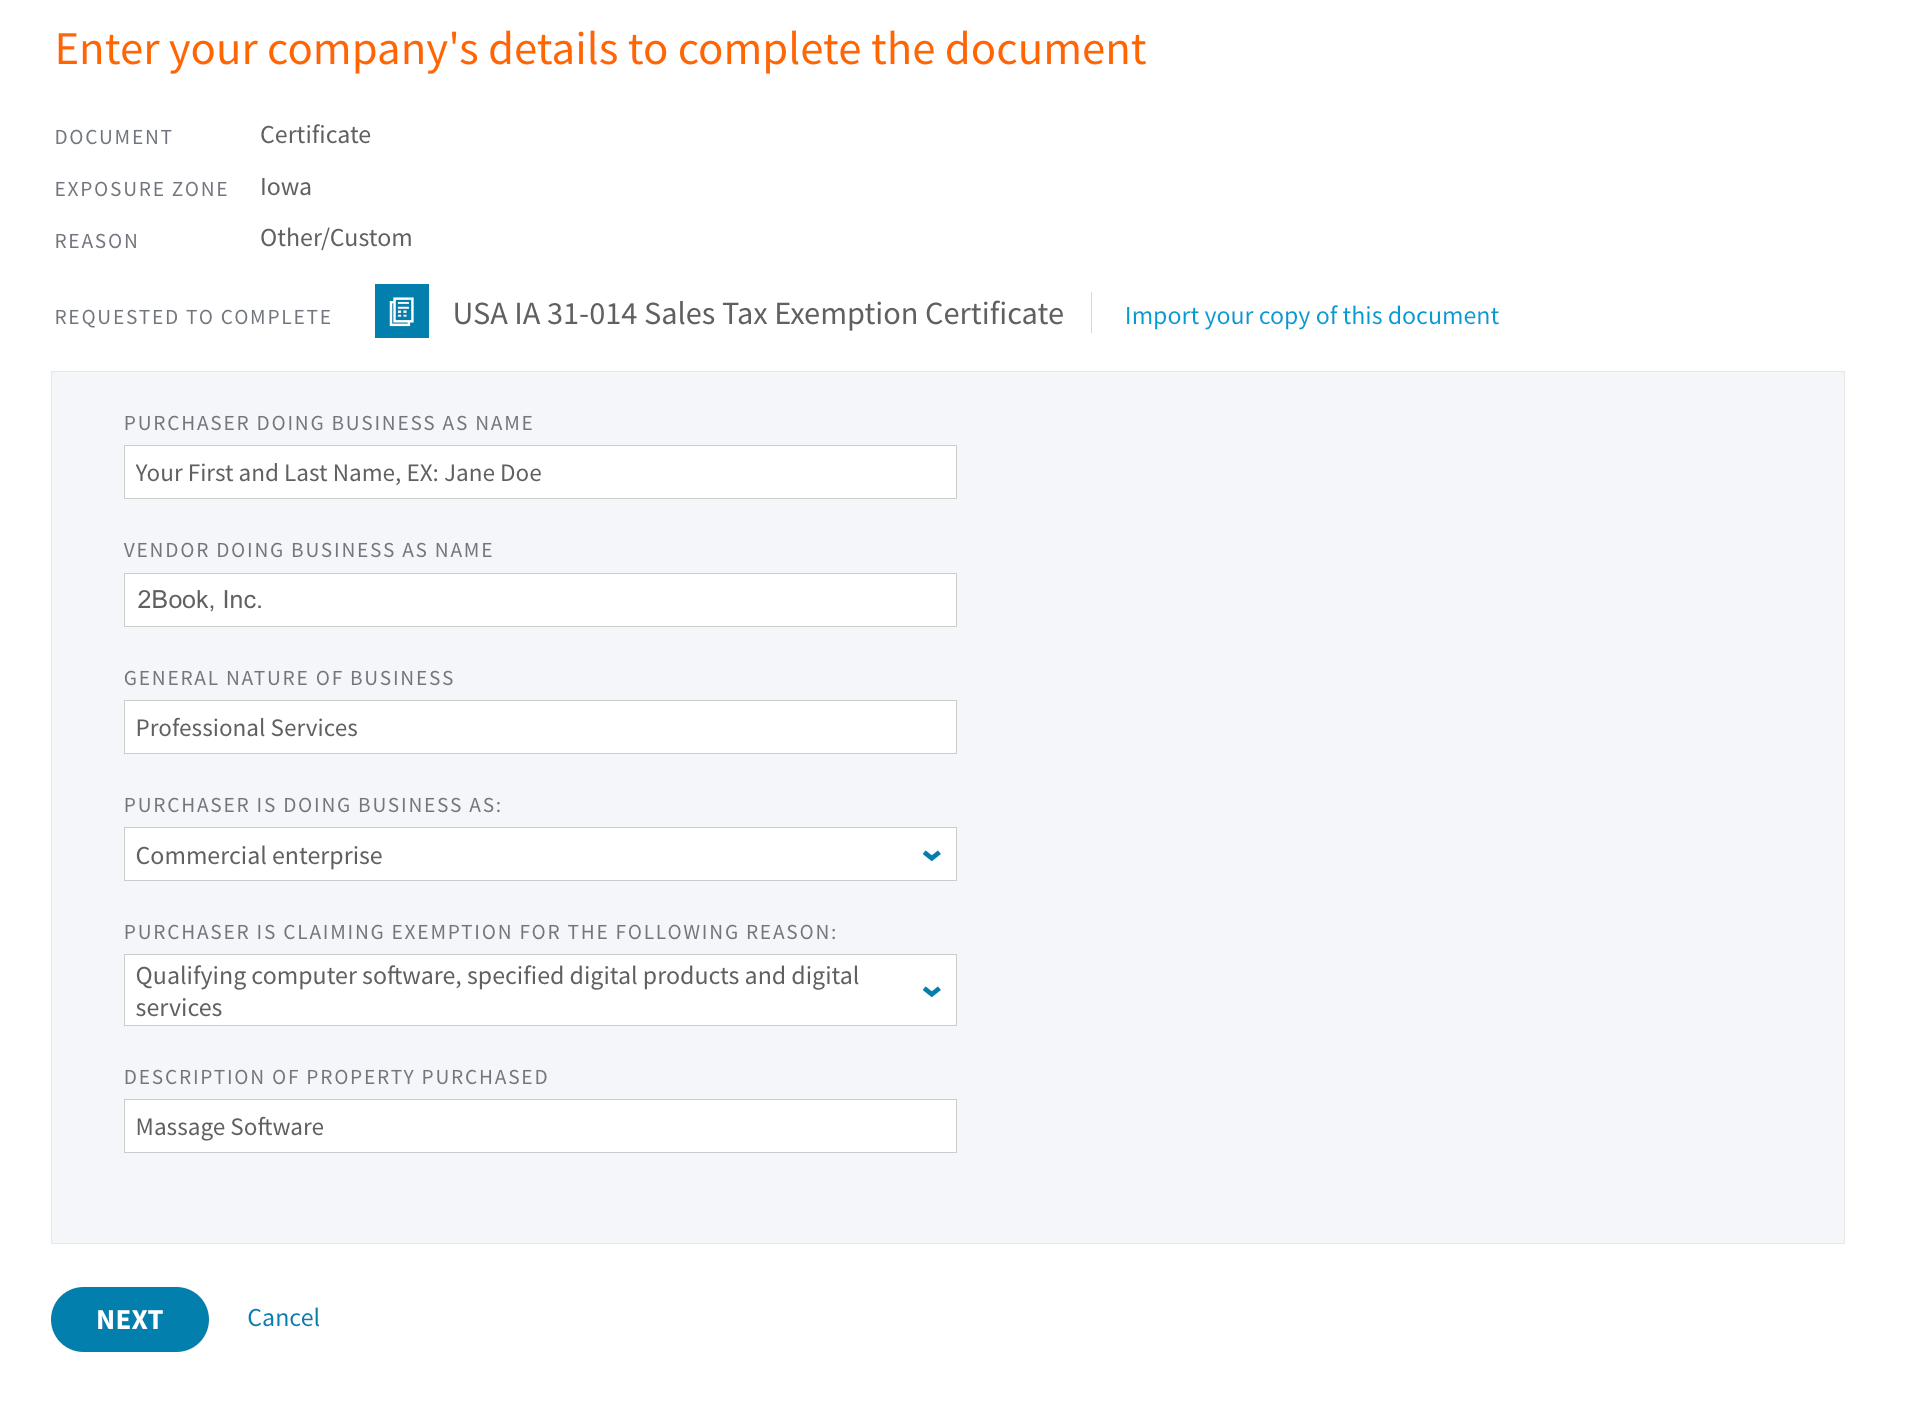The image size is (1930, 1406).
Task: Click the USA IA 31-014 certificate title
Action: [x=758, y=313]
